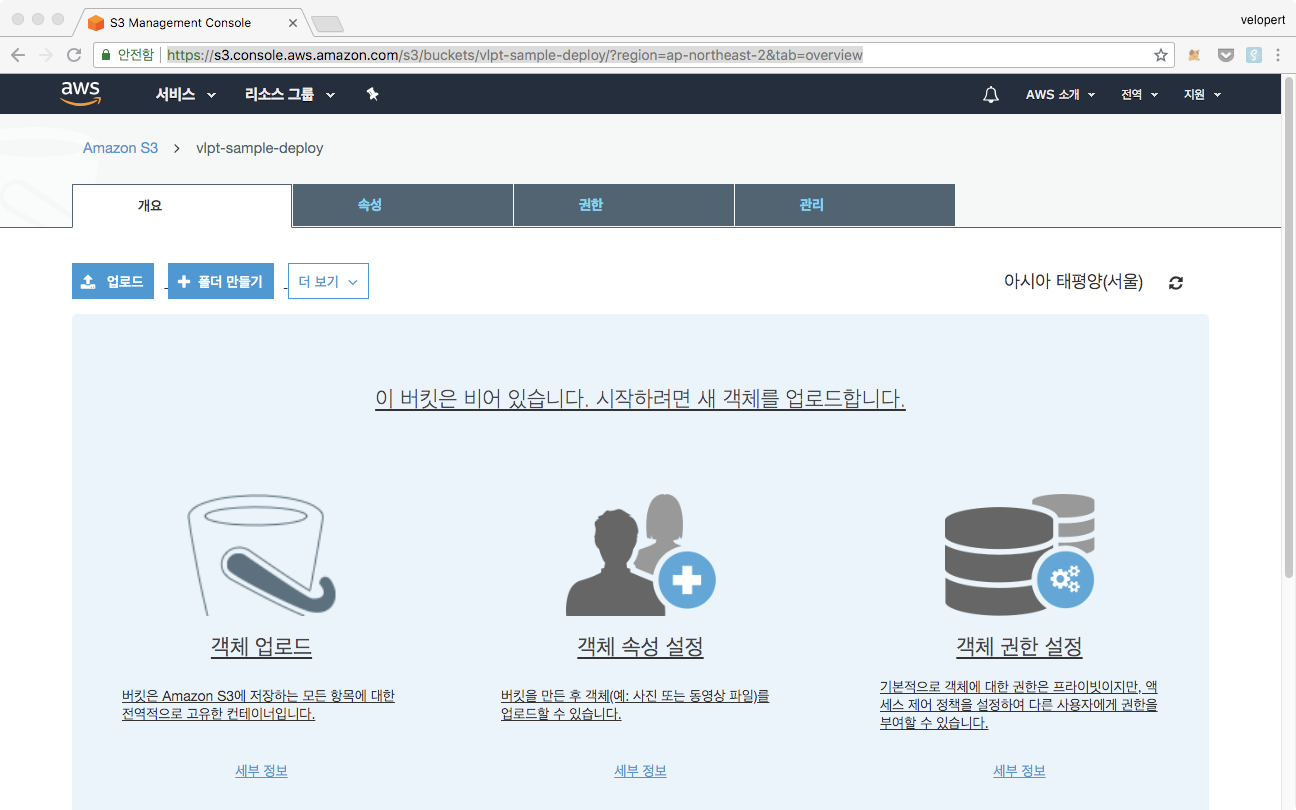This screenshot has height=810, width=1296.
Task: Expand the 리소스 그룹 dropdown
Action: click(x=290, y=94)
